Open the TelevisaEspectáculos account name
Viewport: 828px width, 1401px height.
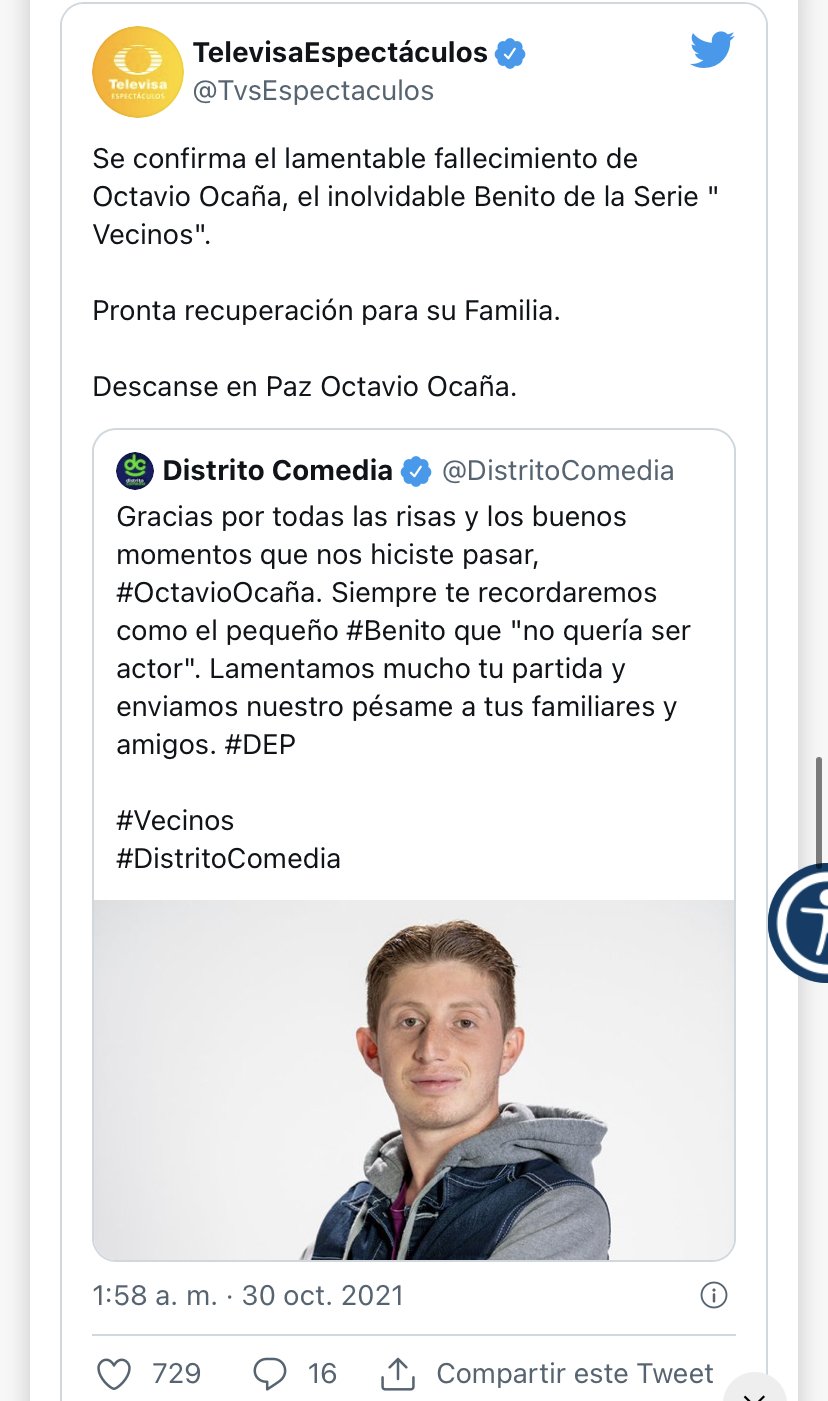click(x=340, y=52)
